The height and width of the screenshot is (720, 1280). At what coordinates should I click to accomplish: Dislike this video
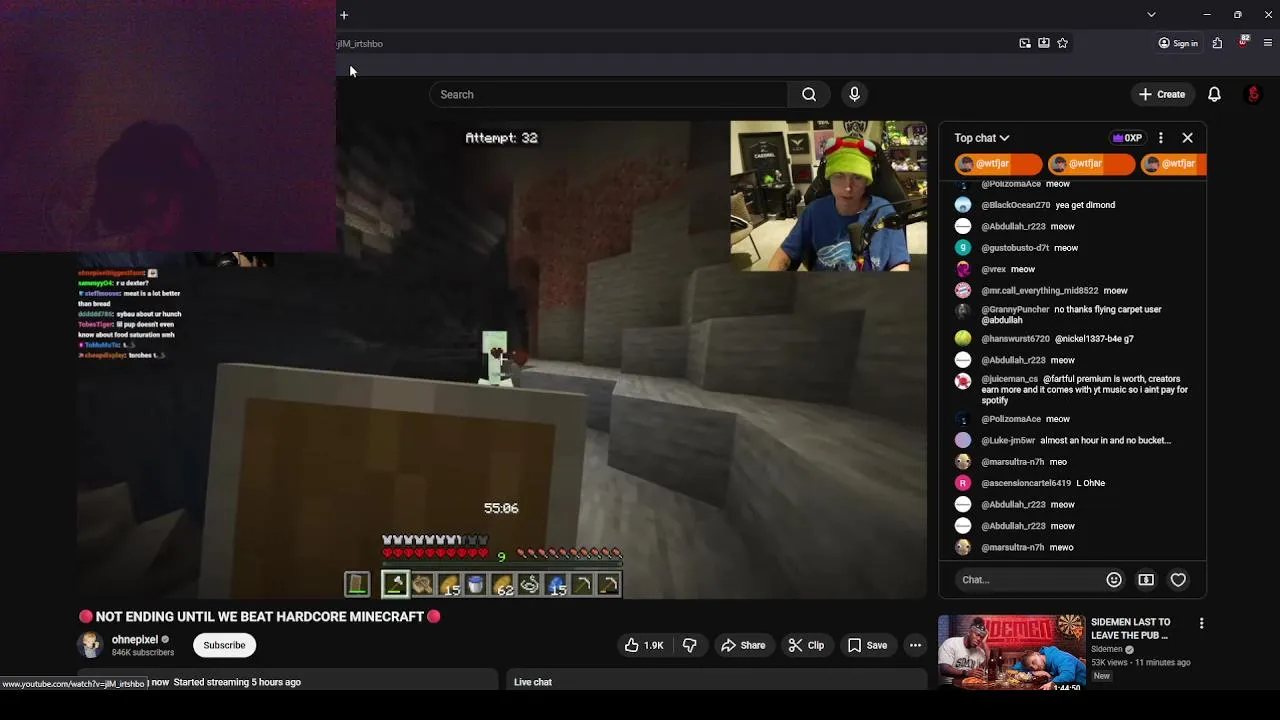pos(689,645)
